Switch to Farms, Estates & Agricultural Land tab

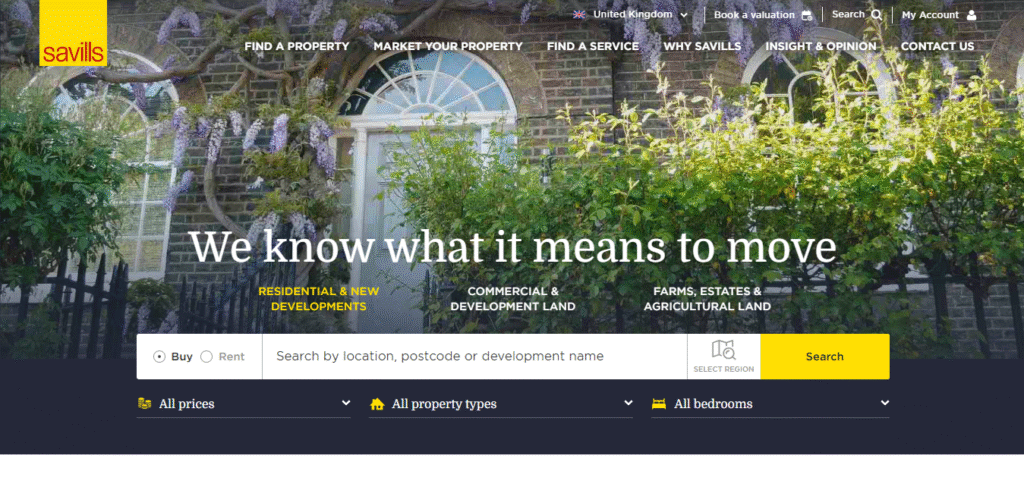coord(707,298)
